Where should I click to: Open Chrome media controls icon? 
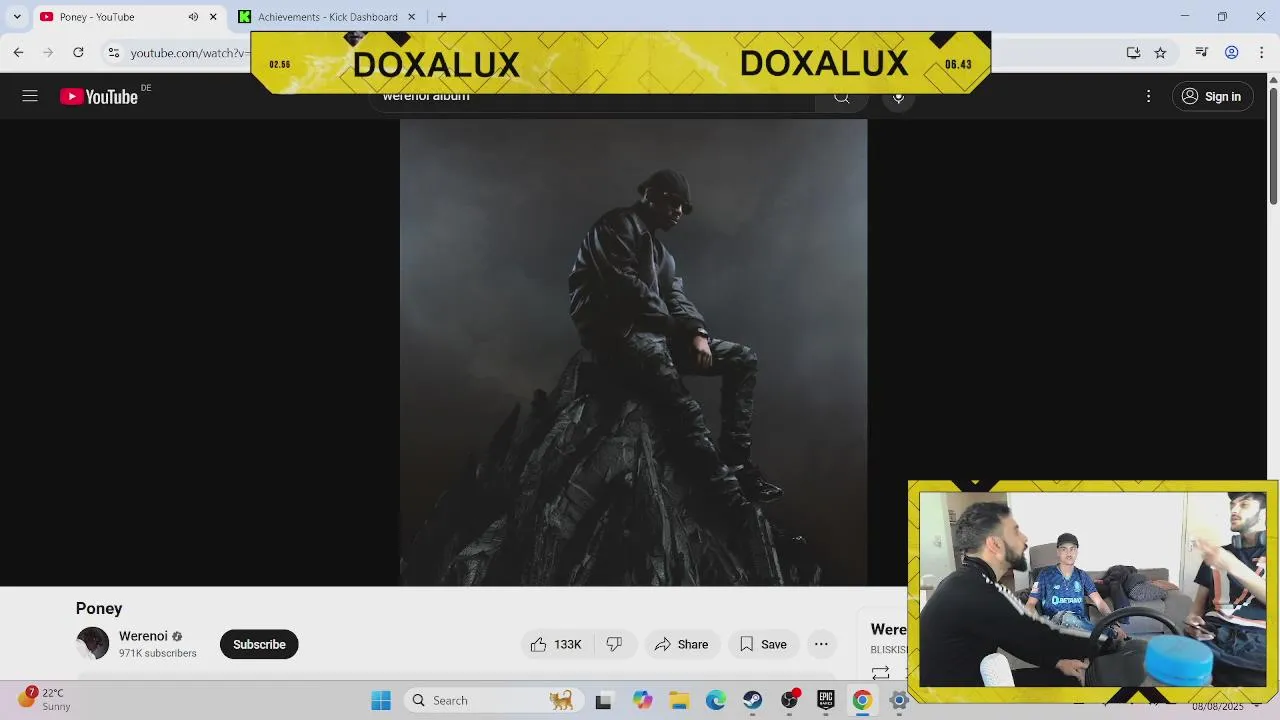[1202, 53]
